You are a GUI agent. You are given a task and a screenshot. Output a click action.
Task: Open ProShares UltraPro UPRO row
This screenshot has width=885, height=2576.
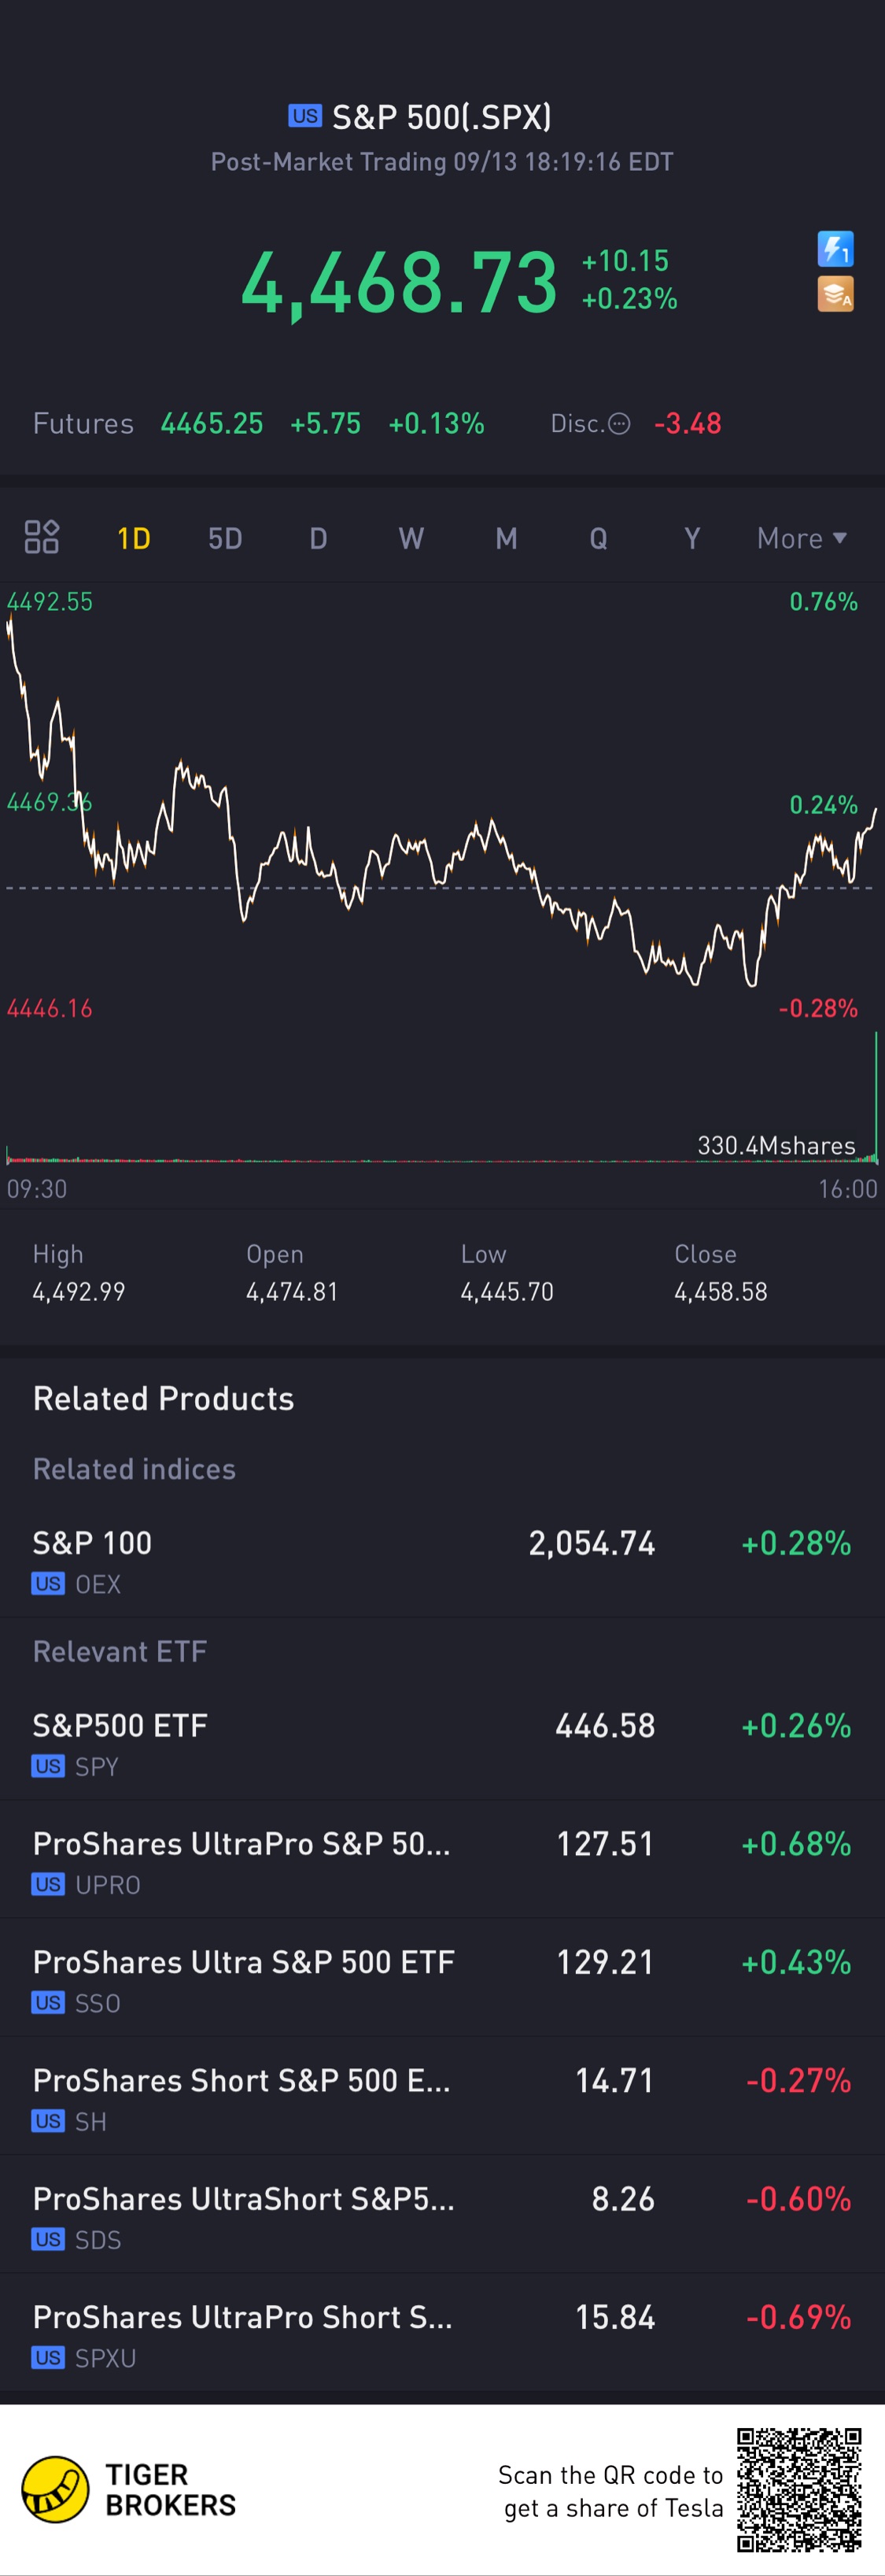(x=442, y=1860)
